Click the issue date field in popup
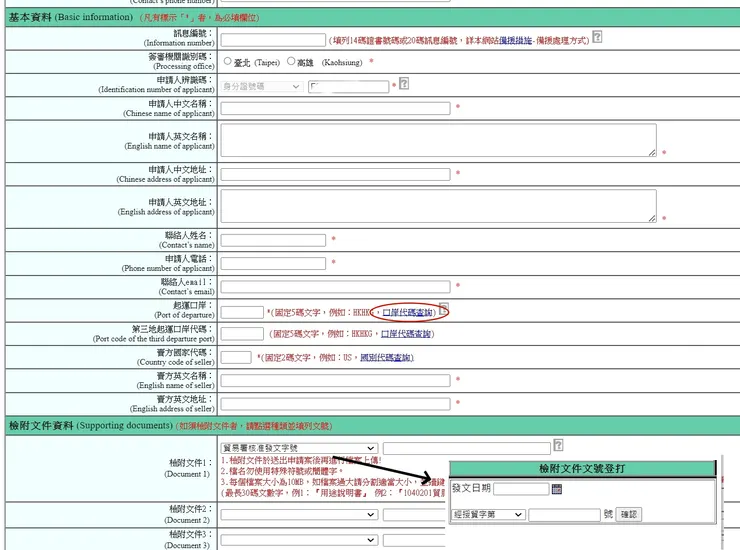 click(521, 489)
